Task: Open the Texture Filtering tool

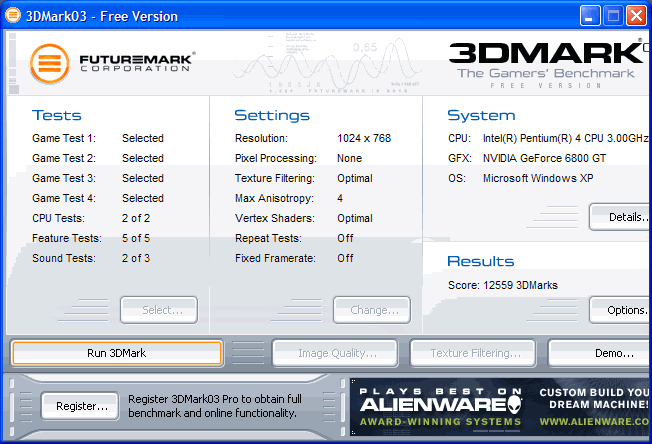Action: (x=473, y=353)
